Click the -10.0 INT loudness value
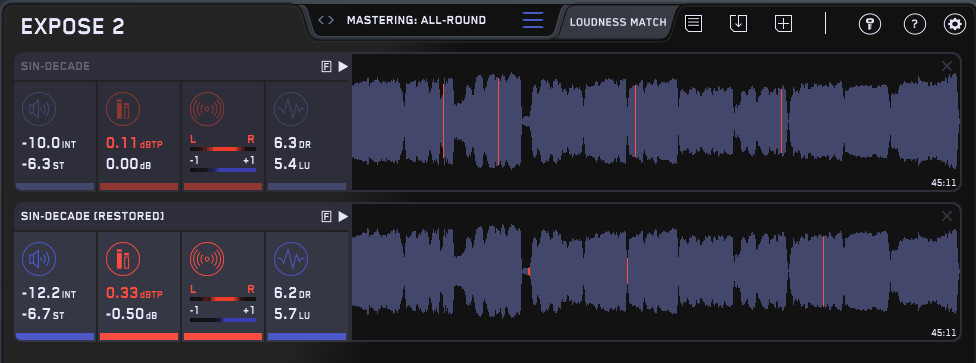This screenshot has height=363, width=976. 49,144
